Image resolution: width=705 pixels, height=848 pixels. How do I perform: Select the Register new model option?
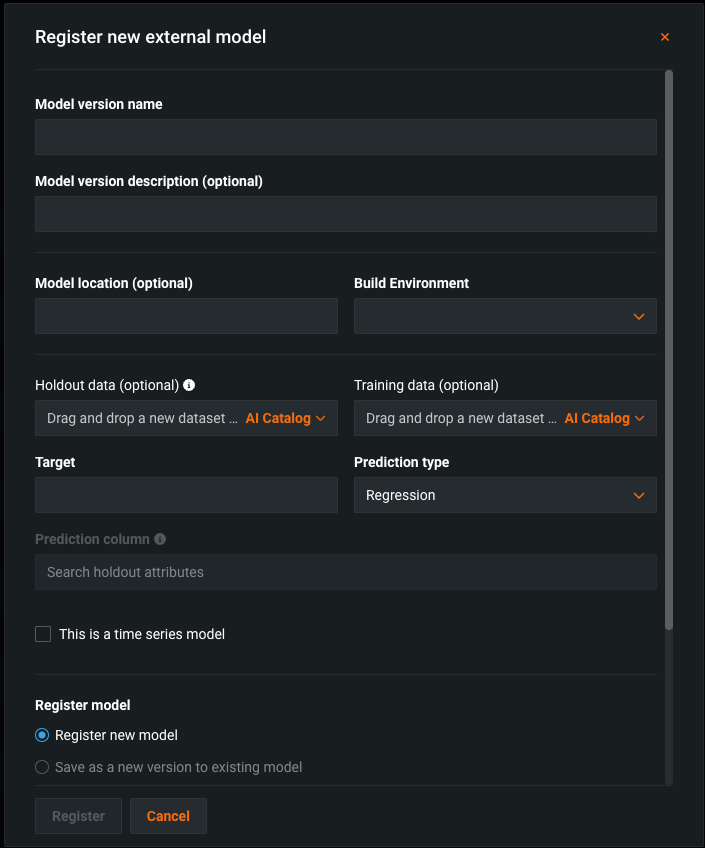pyautogui.click(x=42, y=736)
